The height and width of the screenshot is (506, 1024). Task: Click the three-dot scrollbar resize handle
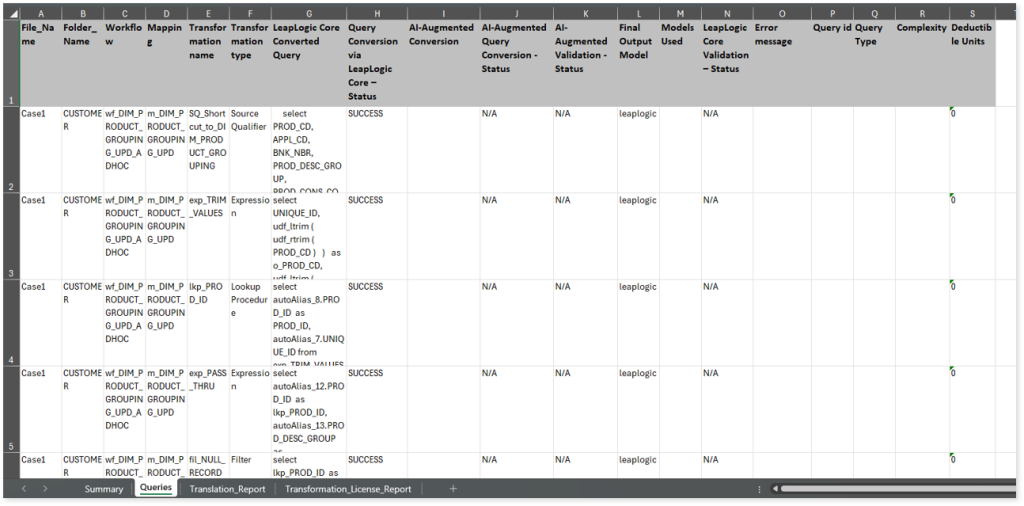point(759,489)
